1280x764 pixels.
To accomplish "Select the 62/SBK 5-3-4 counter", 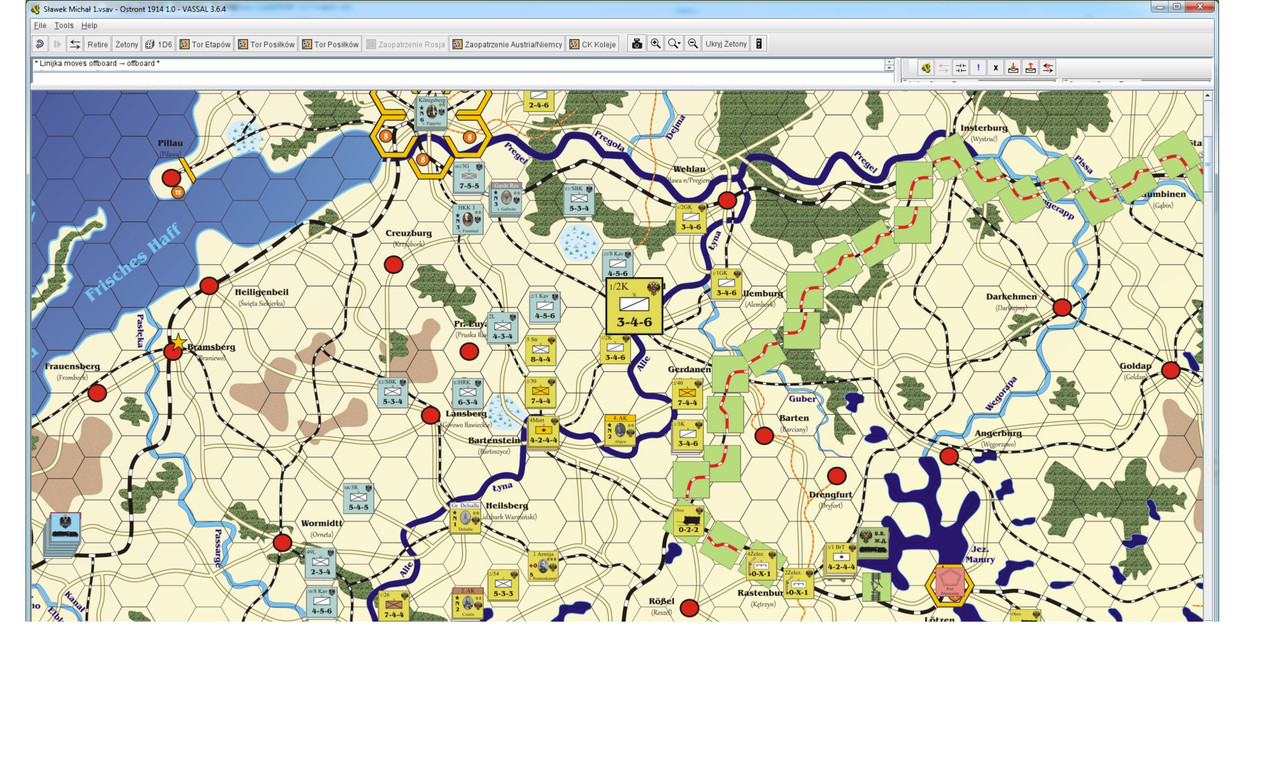I will tap(393, 393).
